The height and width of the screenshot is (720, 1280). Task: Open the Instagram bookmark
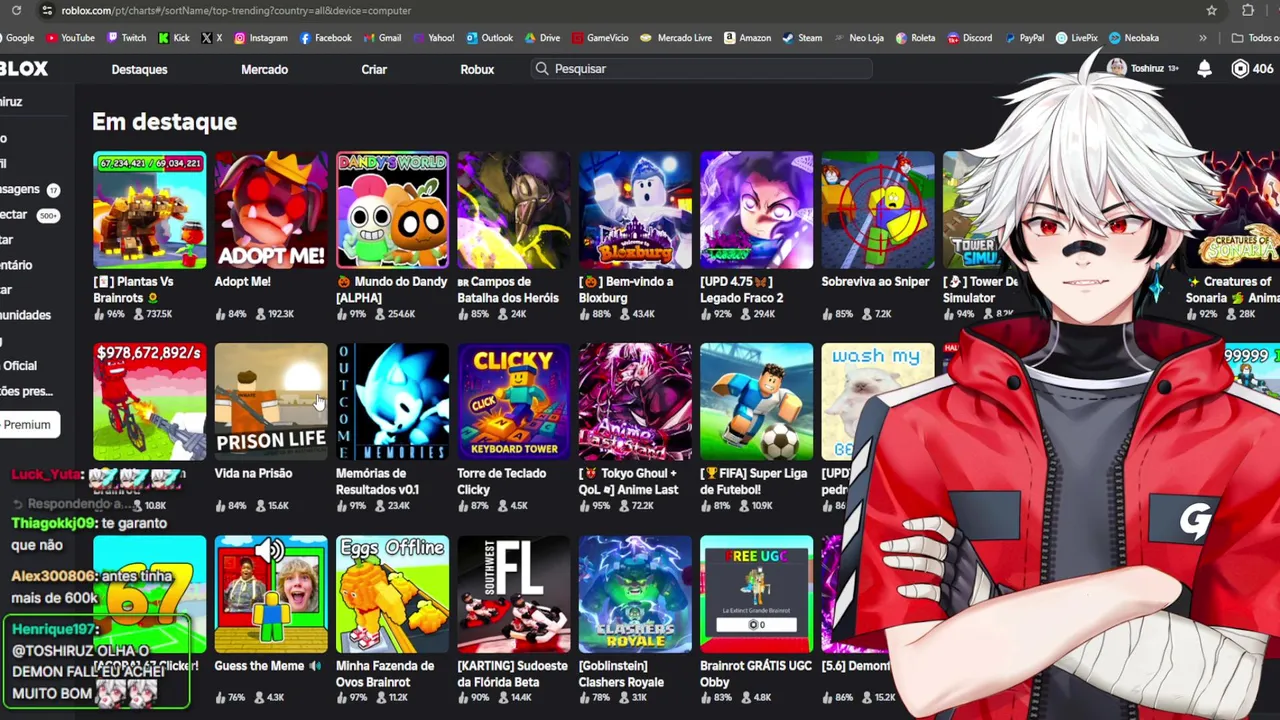coord(261,38)
